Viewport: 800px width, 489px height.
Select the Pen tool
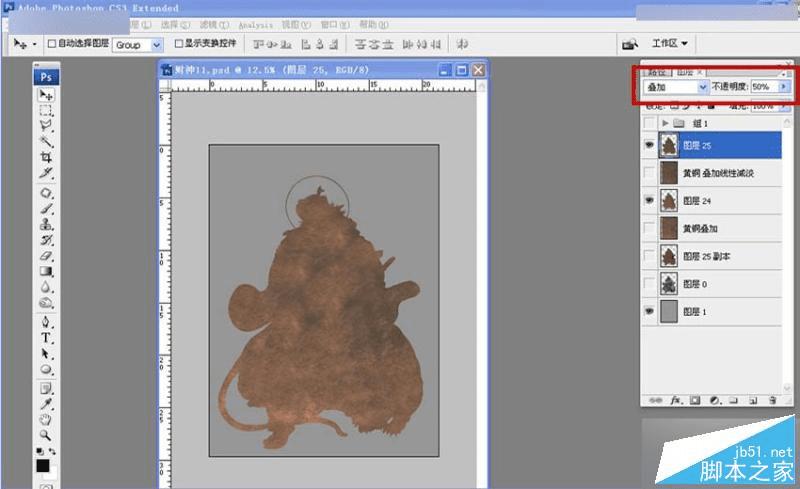click(46, 322)
